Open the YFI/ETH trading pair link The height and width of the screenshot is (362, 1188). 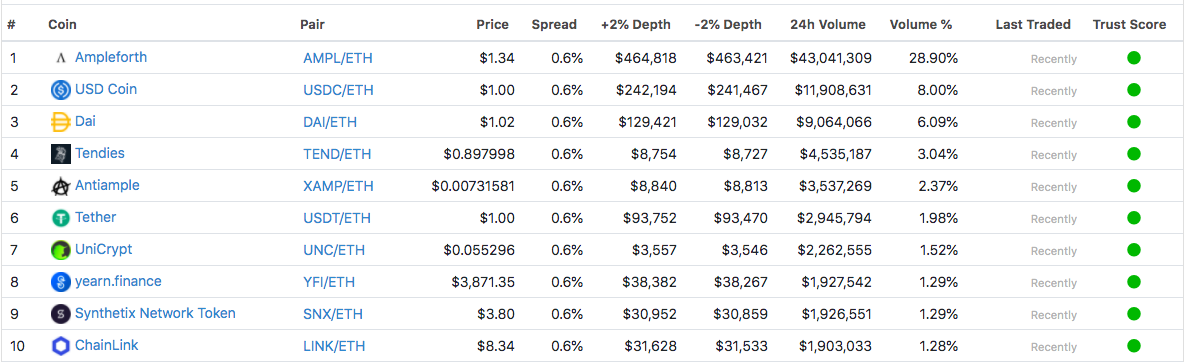329,282
